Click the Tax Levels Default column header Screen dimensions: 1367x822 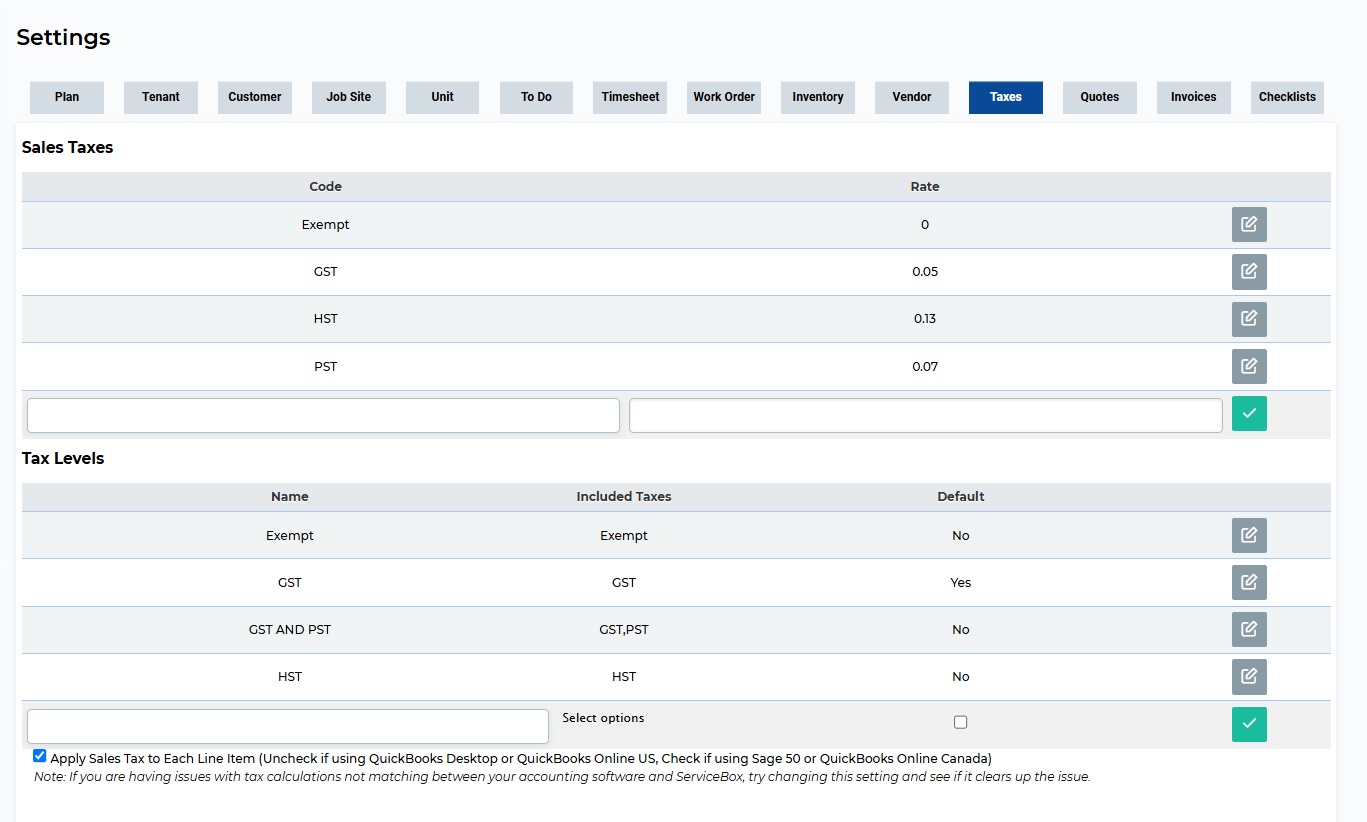point(961,497)
